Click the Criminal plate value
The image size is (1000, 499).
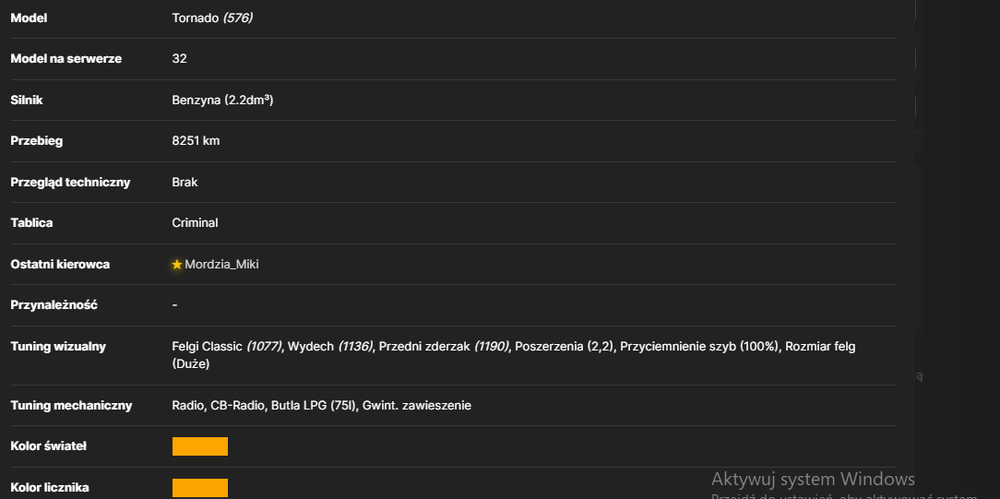[195, 223]
